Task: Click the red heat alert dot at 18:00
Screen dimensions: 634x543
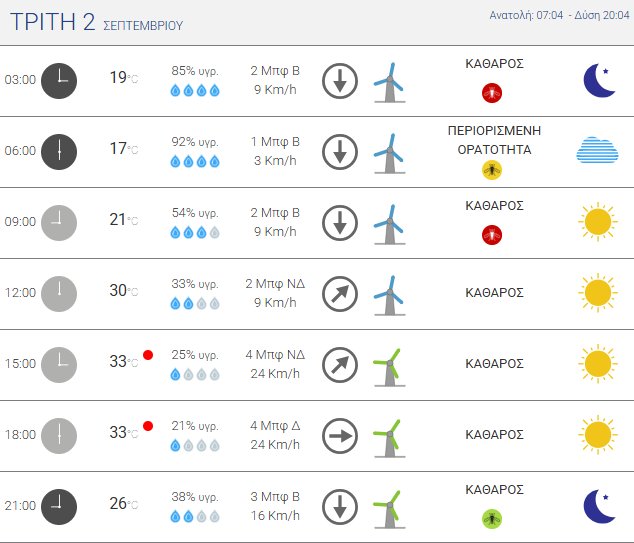Action: pos(148,426)
